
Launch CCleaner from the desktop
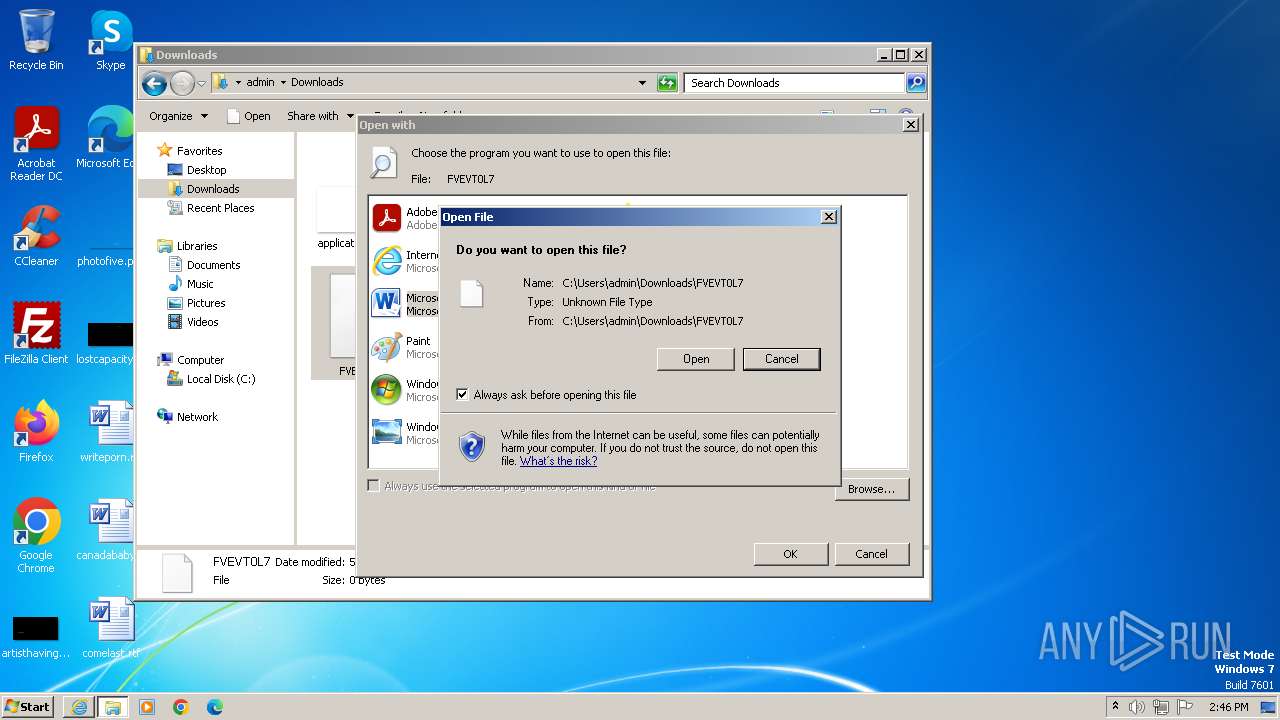[x=36, y=236]
